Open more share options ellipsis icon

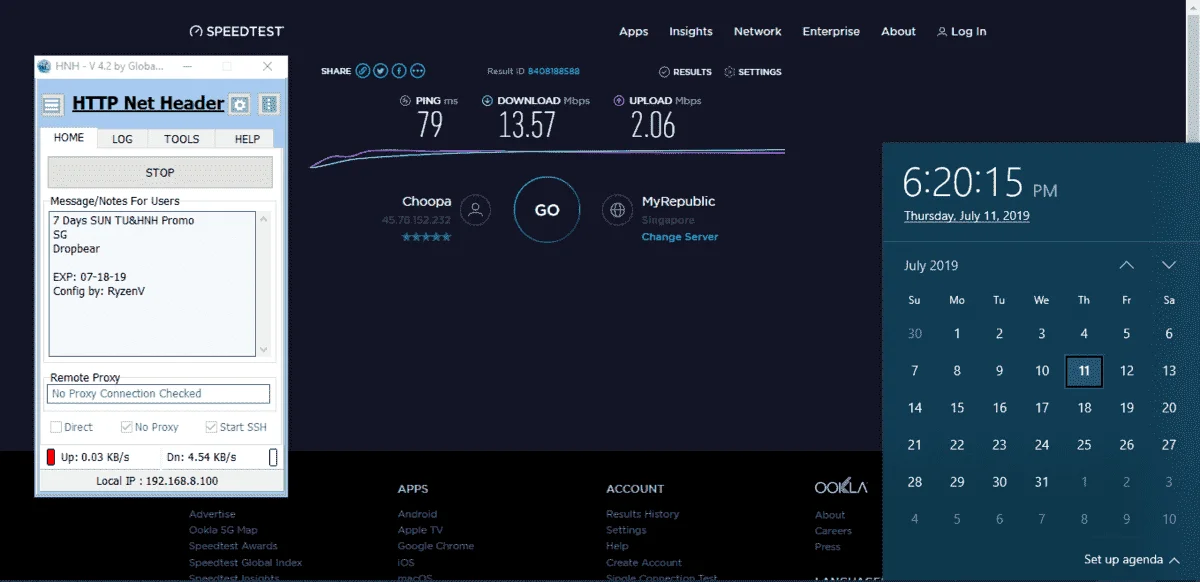pos(417,71)
